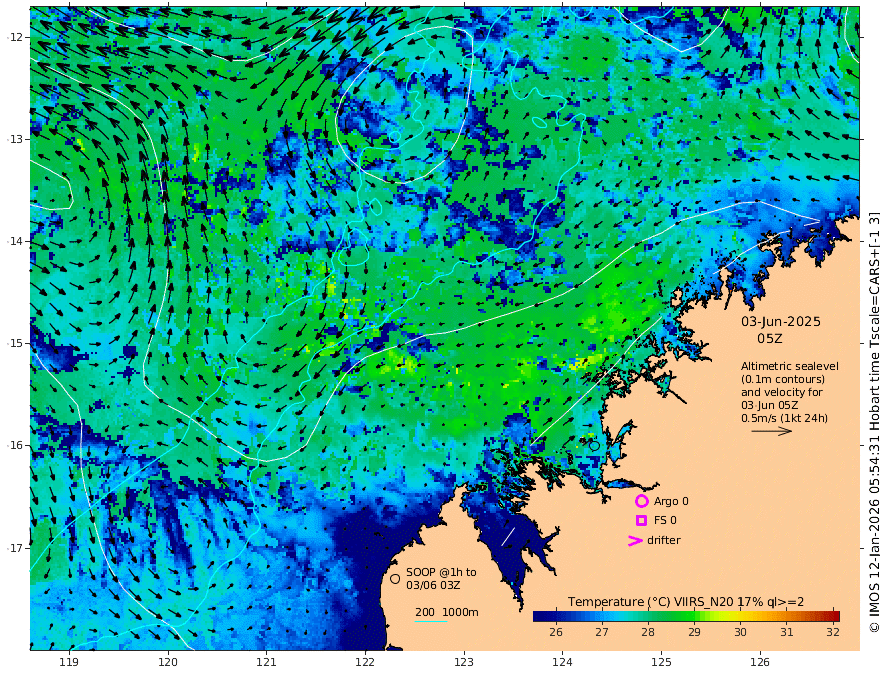Click the colorbar tick label 29
This screenshot has height=680, width=880.
[x=694, y=632]
